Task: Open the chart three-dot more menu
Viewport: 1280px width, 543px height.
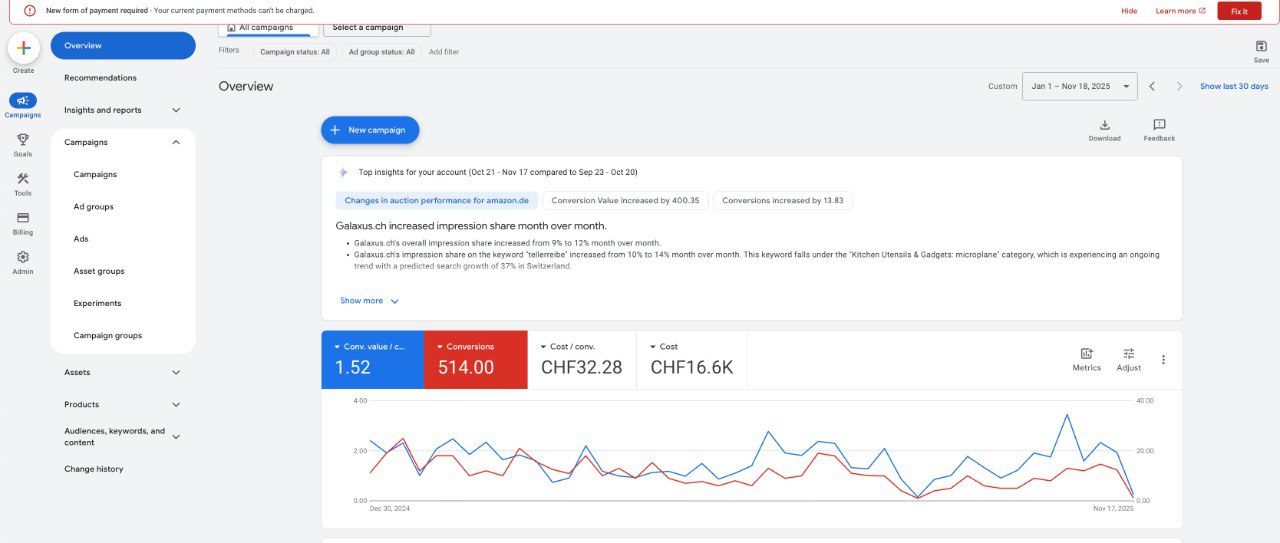Action: 1163,360
